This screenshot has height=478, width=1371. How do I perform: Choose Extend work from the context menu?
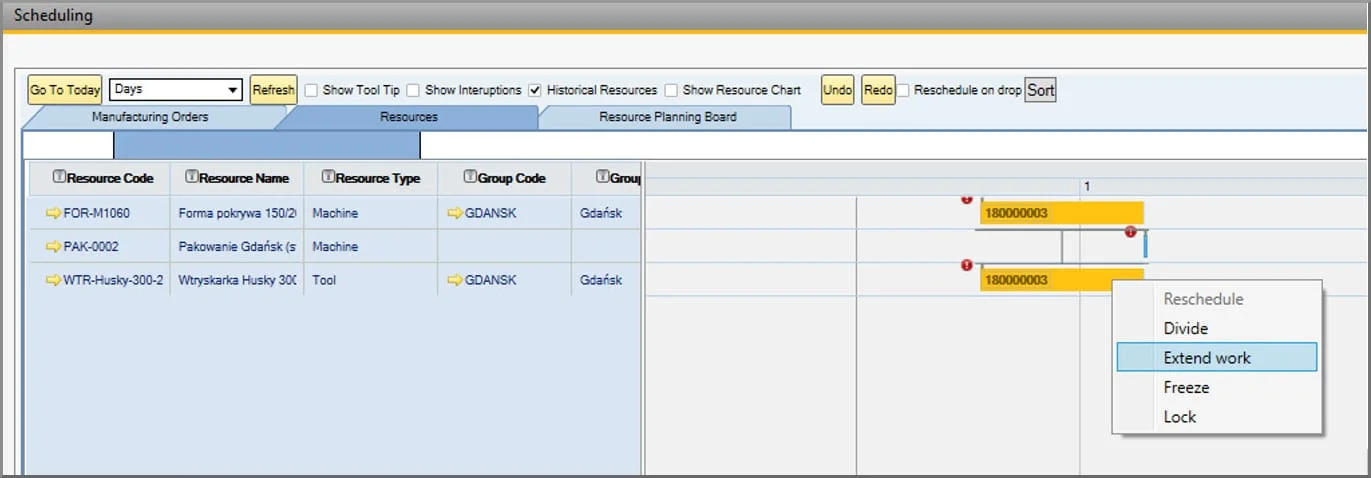coord(1216,358)
